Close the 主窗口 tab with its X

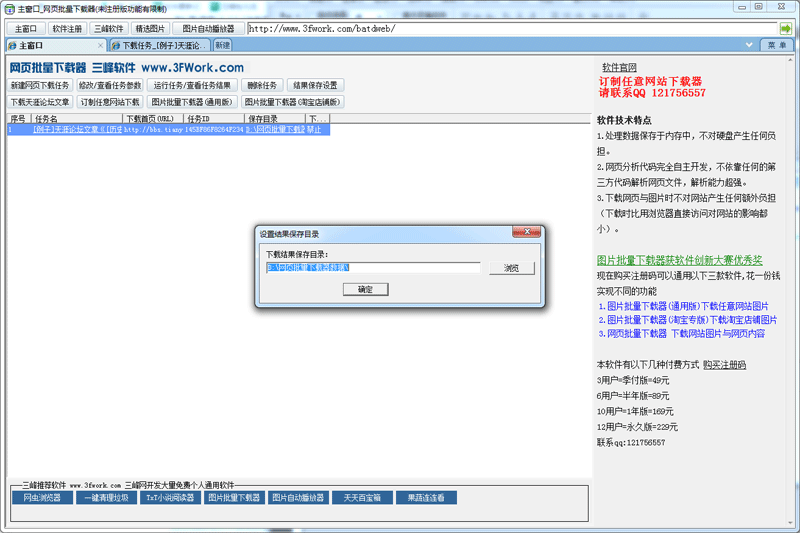100,45
